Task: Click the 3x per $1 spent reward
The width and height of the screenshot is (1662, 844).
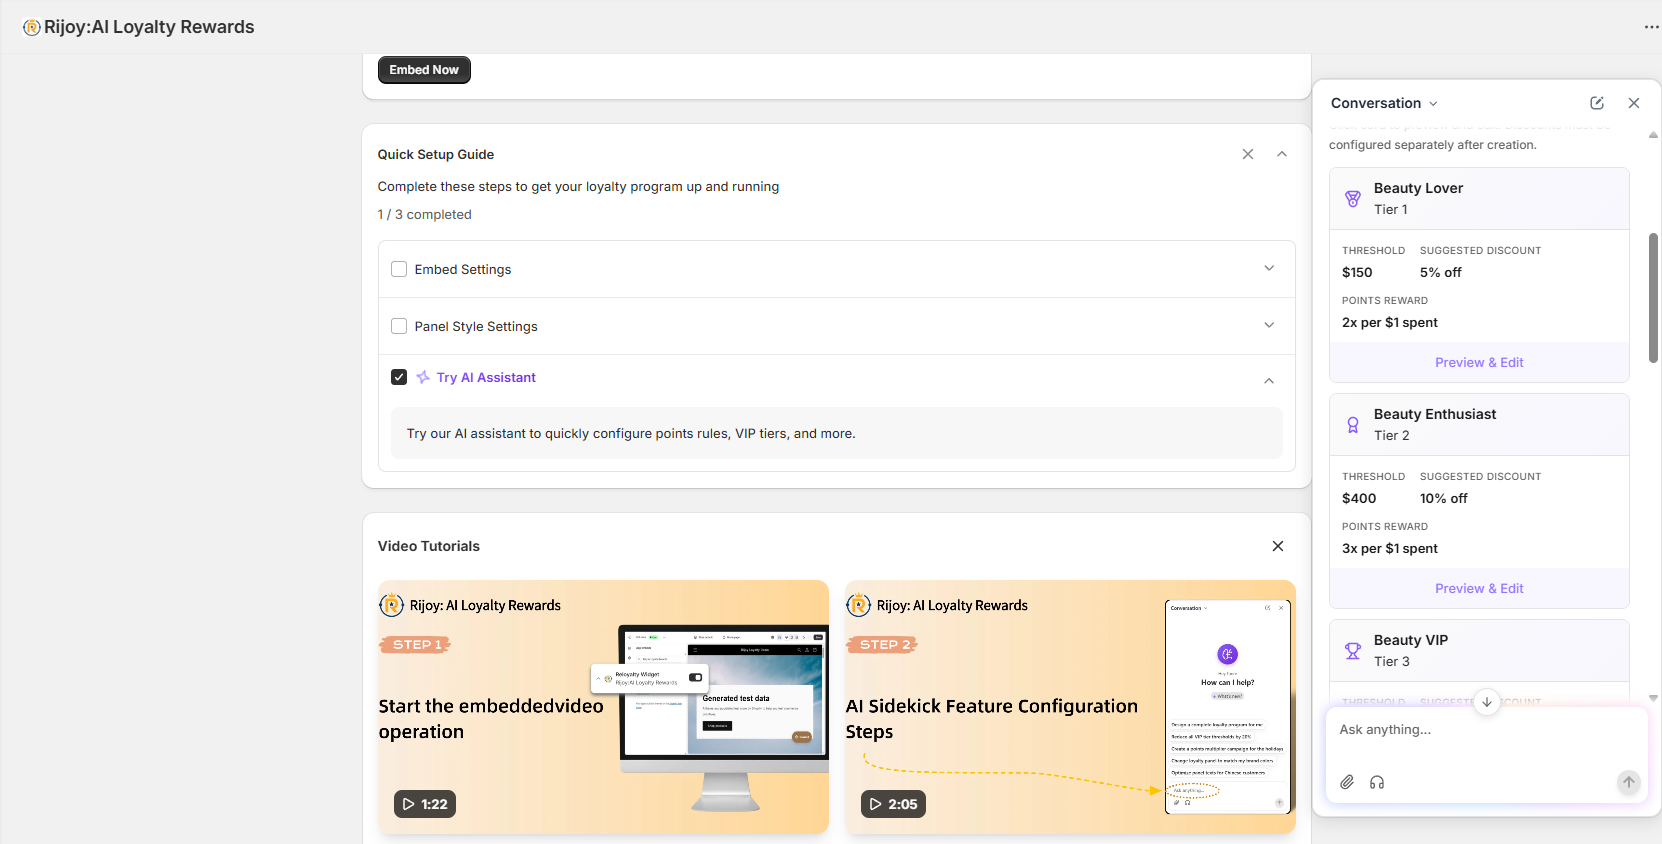Action: 1390,548
